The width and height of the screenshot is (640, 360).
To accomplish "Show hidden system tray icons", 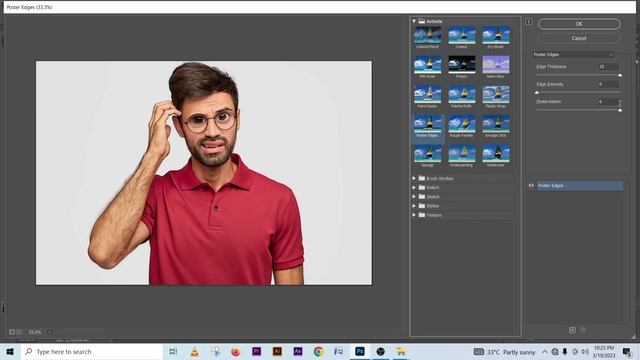I will [545, 351].
